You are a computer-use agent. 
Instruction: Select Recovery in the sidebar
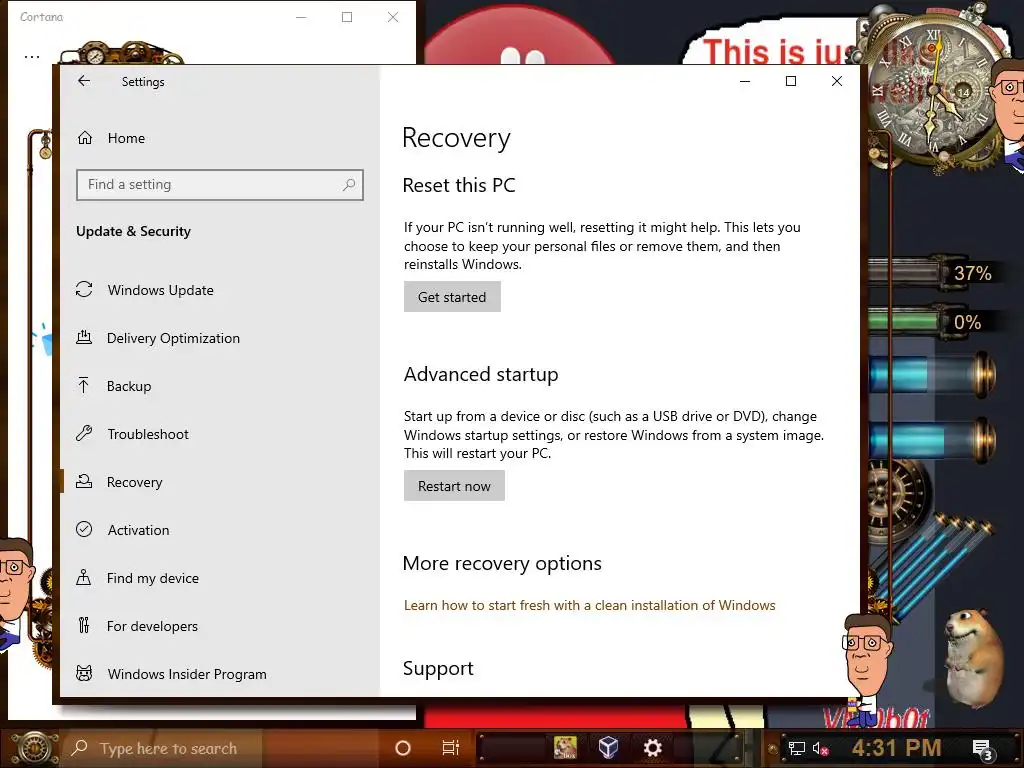(220, 482)
